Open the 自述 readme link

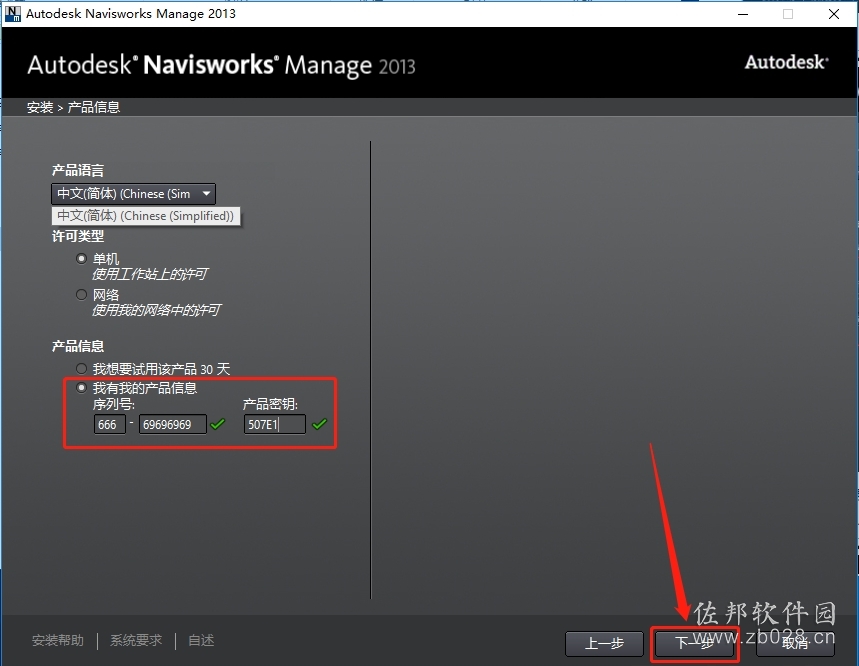point(201,640)
